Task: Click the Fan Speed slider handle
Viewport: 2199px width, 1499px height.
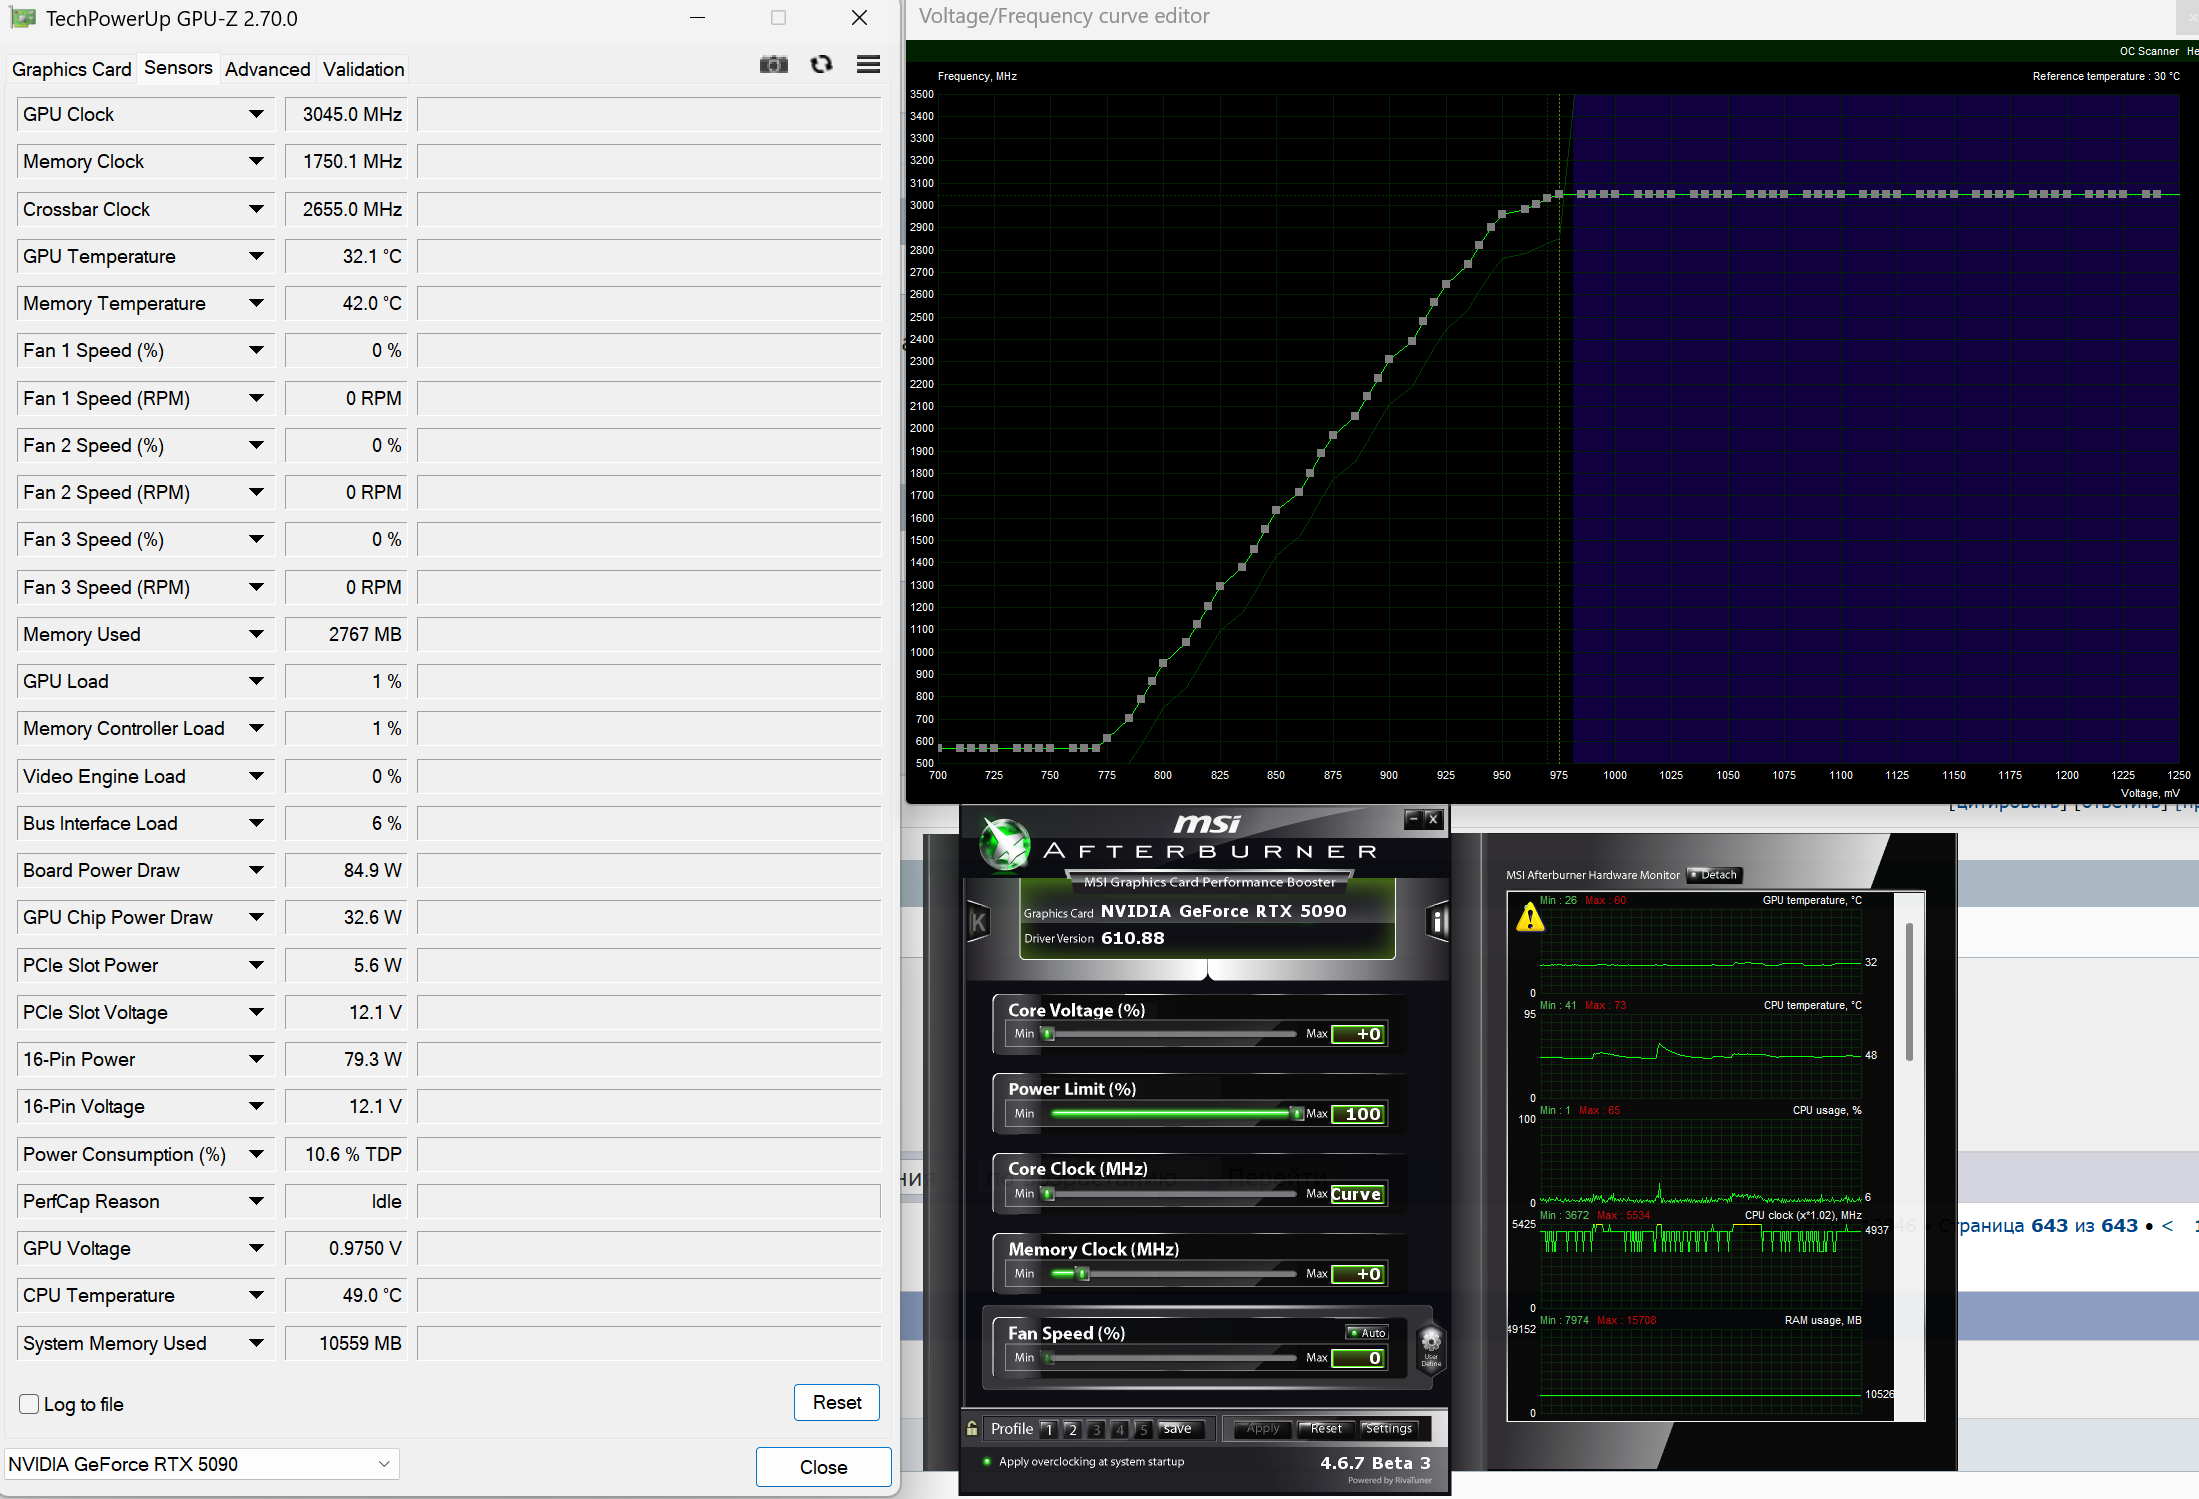Action: pos(1048,1358)
